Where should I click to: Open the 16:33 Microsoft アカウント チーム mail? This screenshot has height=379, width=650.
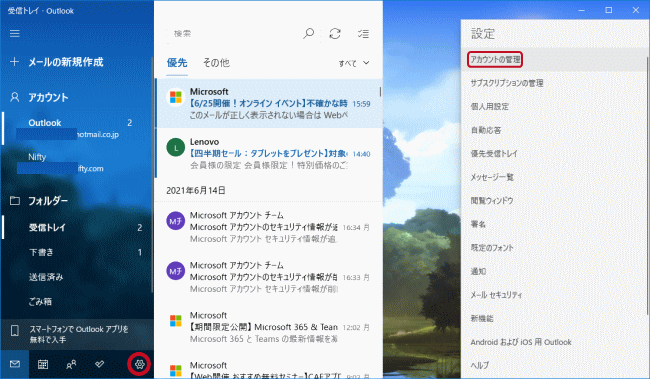coord(269,277)
